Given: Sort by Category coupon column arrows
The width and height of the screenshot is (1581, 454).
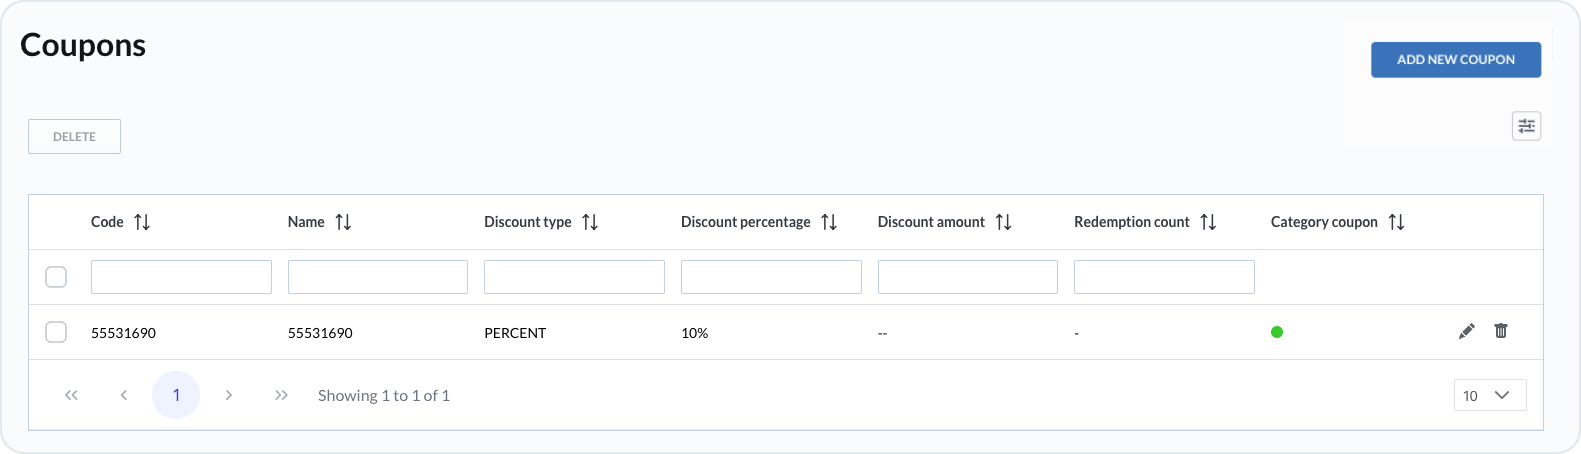Looking at the screenshot, I should click(x=1396, y=222).
